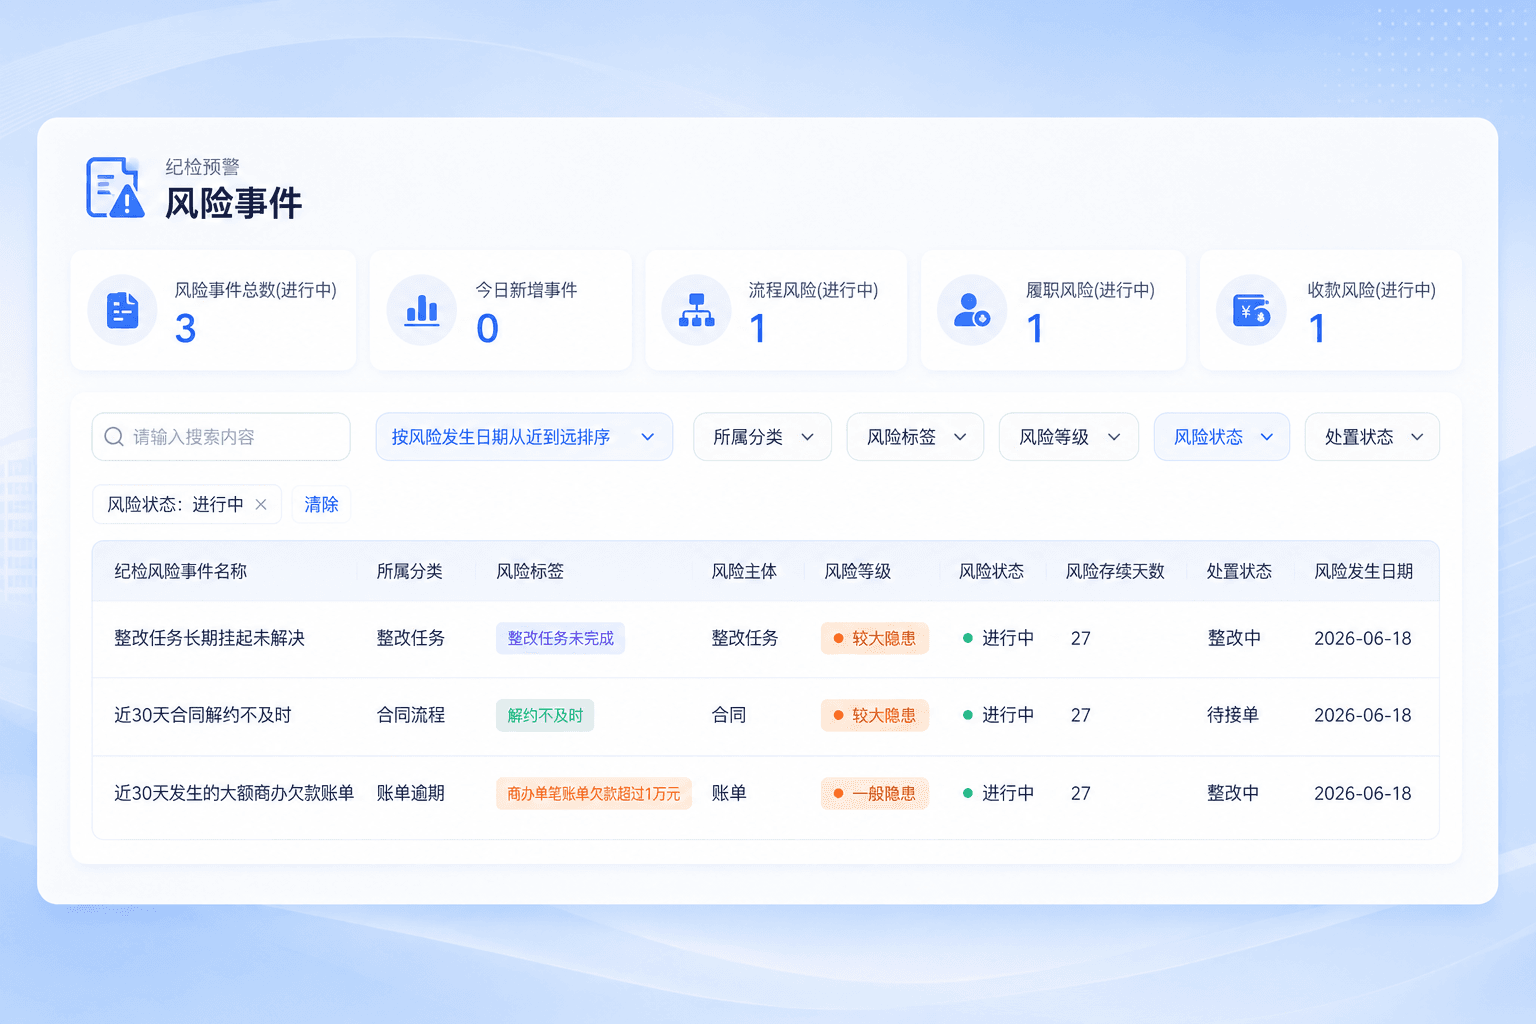Viewport: 1536px width, 1024px height.
Task: Open the 近30天合同解约不及时 event row
Action: point(766,716)
